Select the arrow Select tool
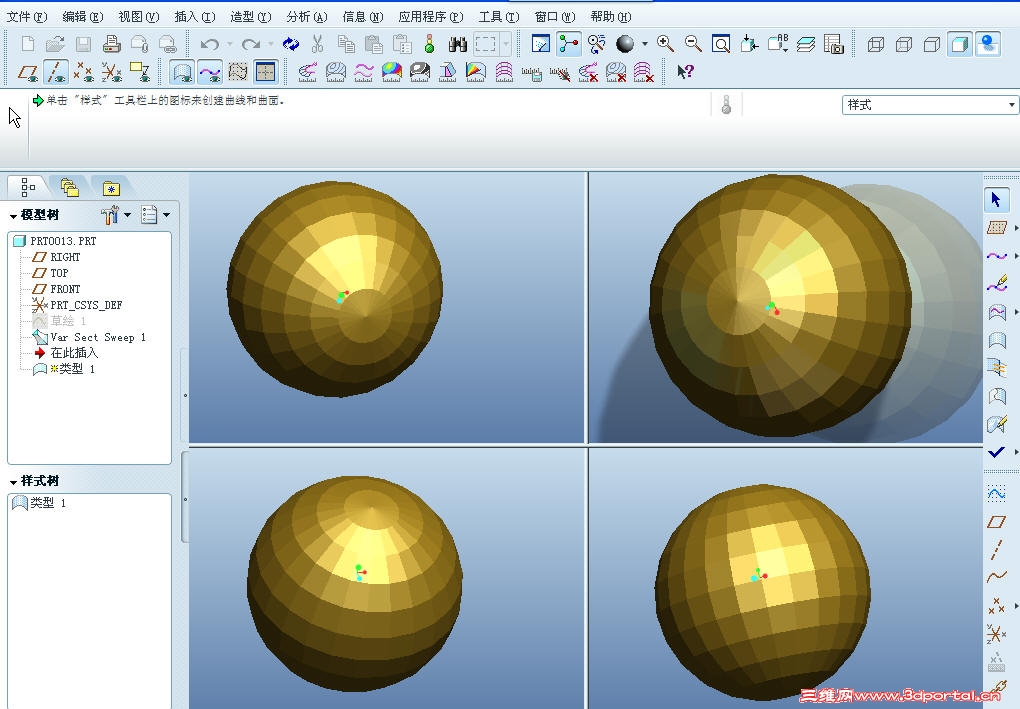This screenshot has height=709, width=1020. tap(996, 200)
